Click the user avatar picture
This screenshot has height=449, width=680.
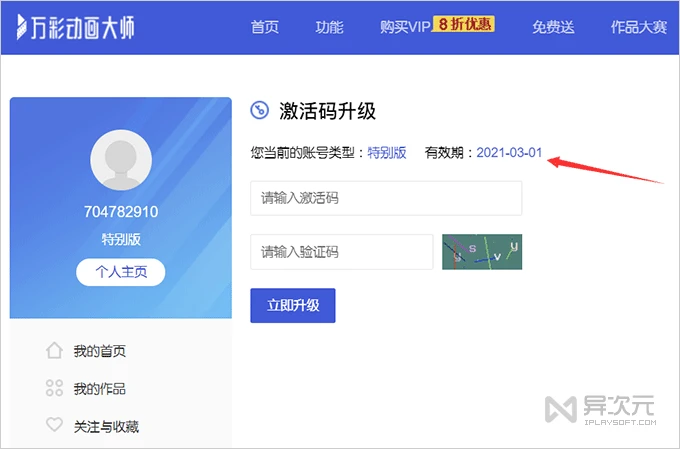121,160
